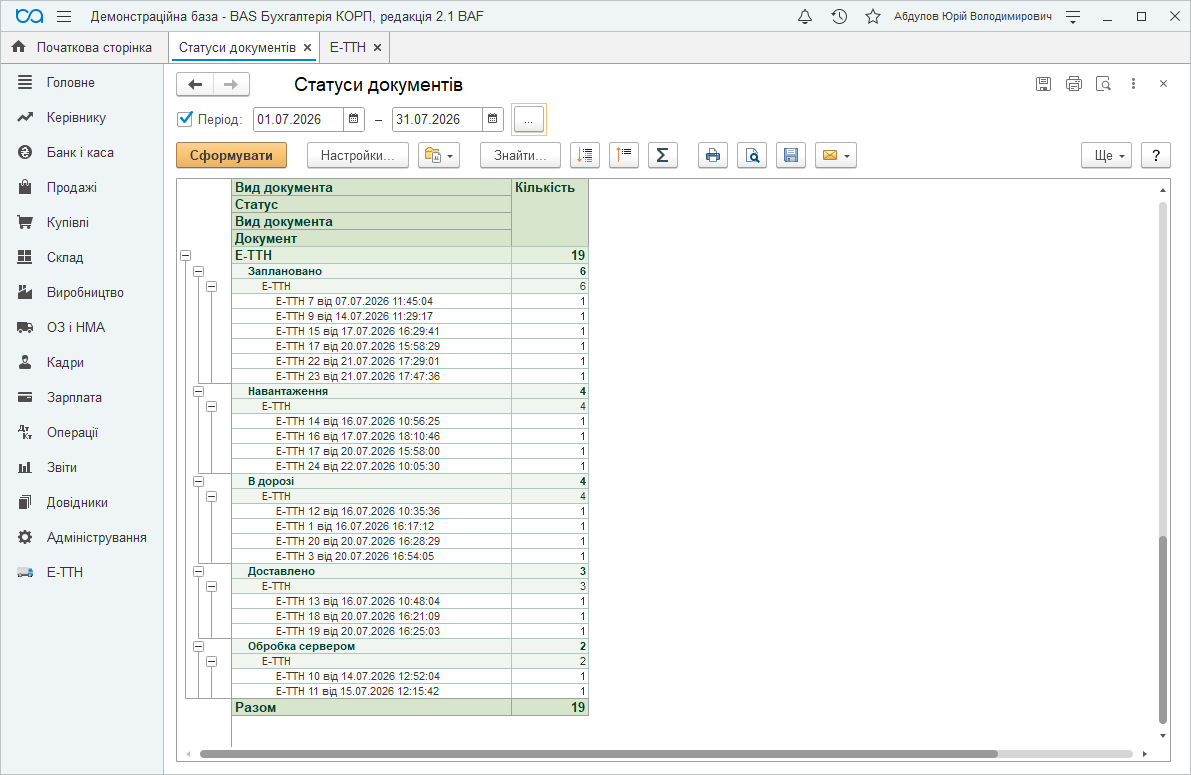The image size is (1191, 775).
Task: Open Продажі section
Action: 82,187
